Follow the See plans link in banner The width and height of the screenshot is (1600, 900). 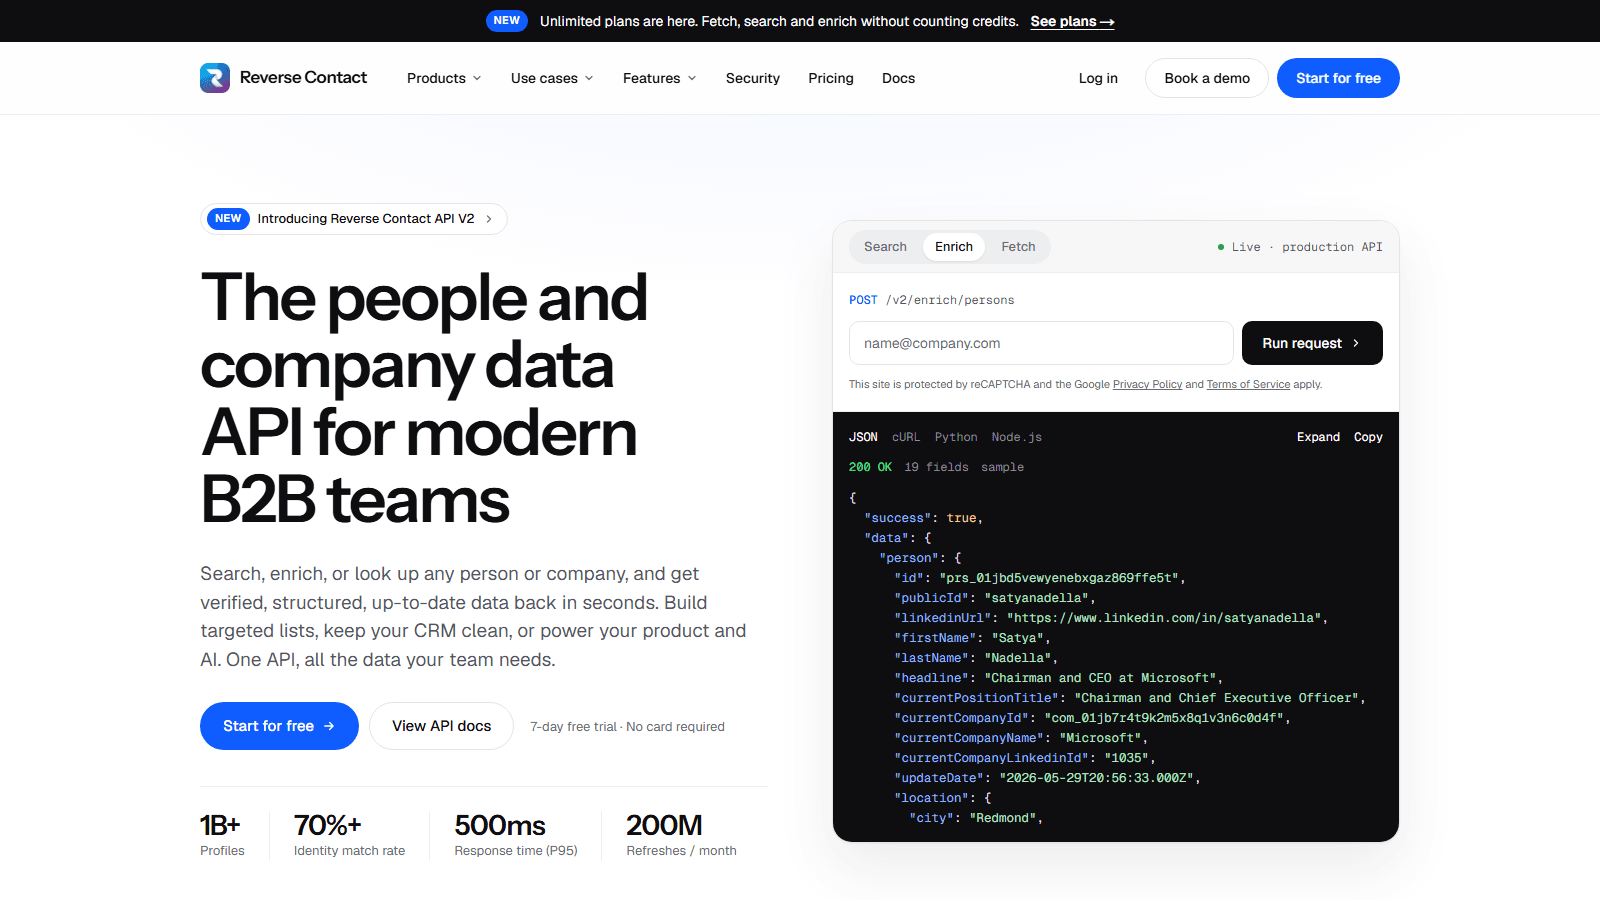pyautogui.click(x=1072, y=21)
